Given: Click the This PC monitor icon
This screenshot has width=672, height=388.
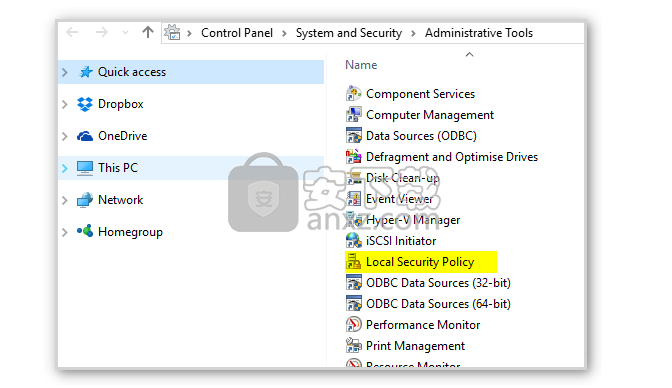Looking at the screenshot, I should coord(85,168).
